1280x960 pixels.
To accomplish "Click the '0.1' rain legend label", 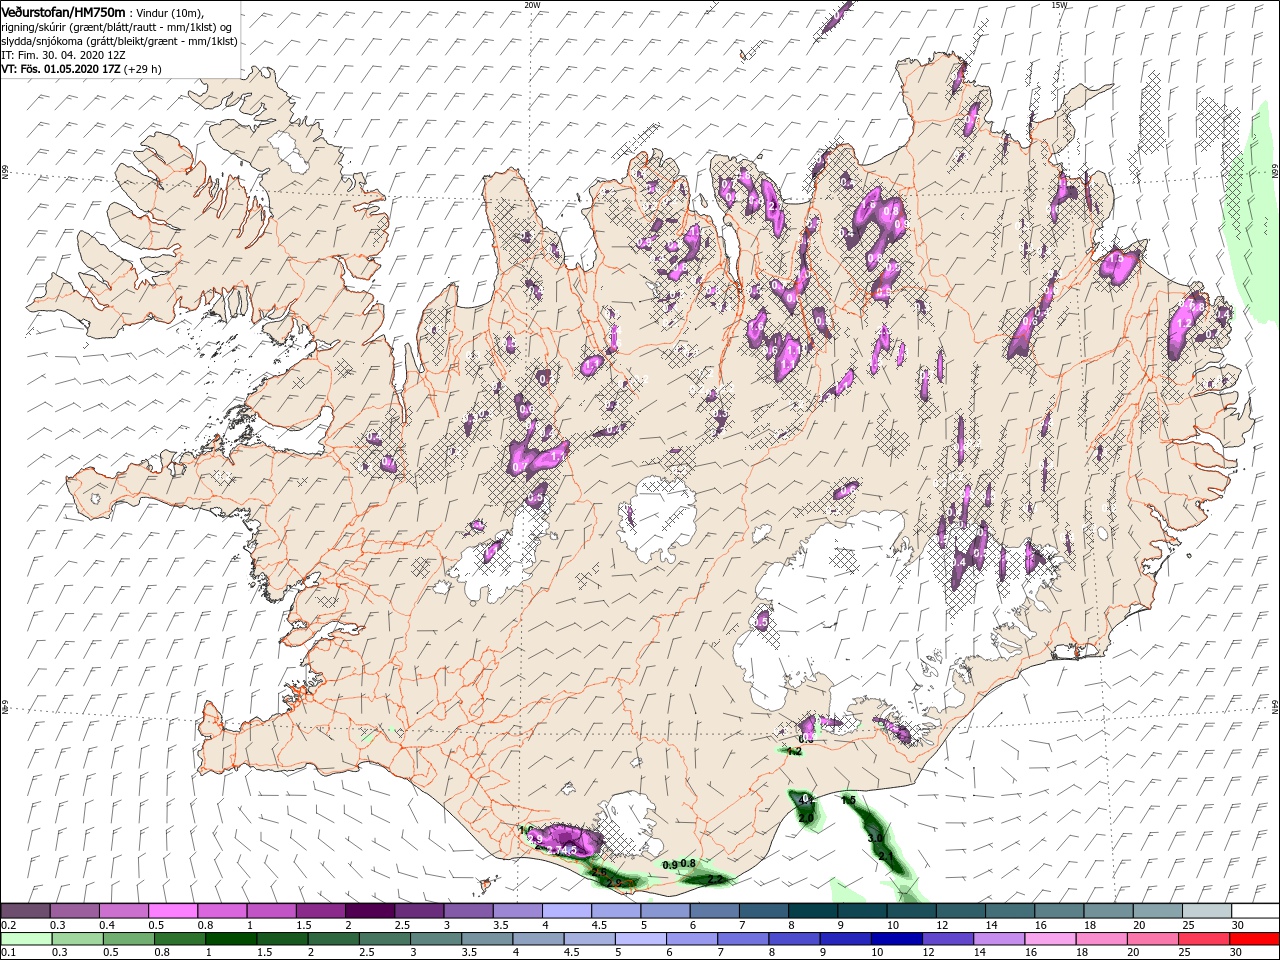I will pyautogui.click(x=8, y=953).
